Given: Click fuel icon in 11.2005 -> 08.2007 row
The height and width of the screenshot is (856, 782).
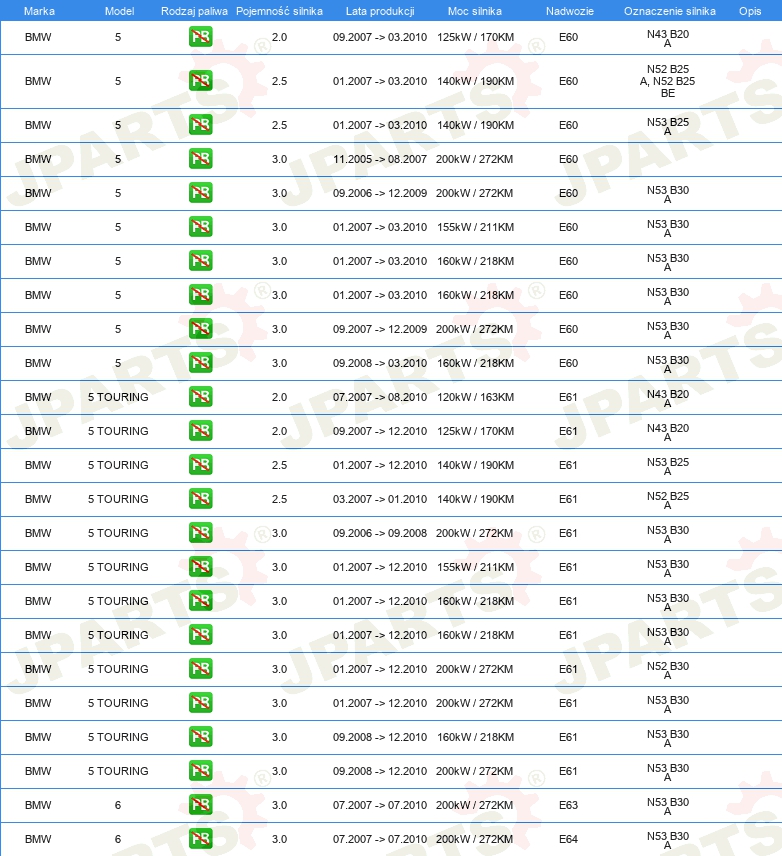Looking at the screenshot, I should [200, 159].
